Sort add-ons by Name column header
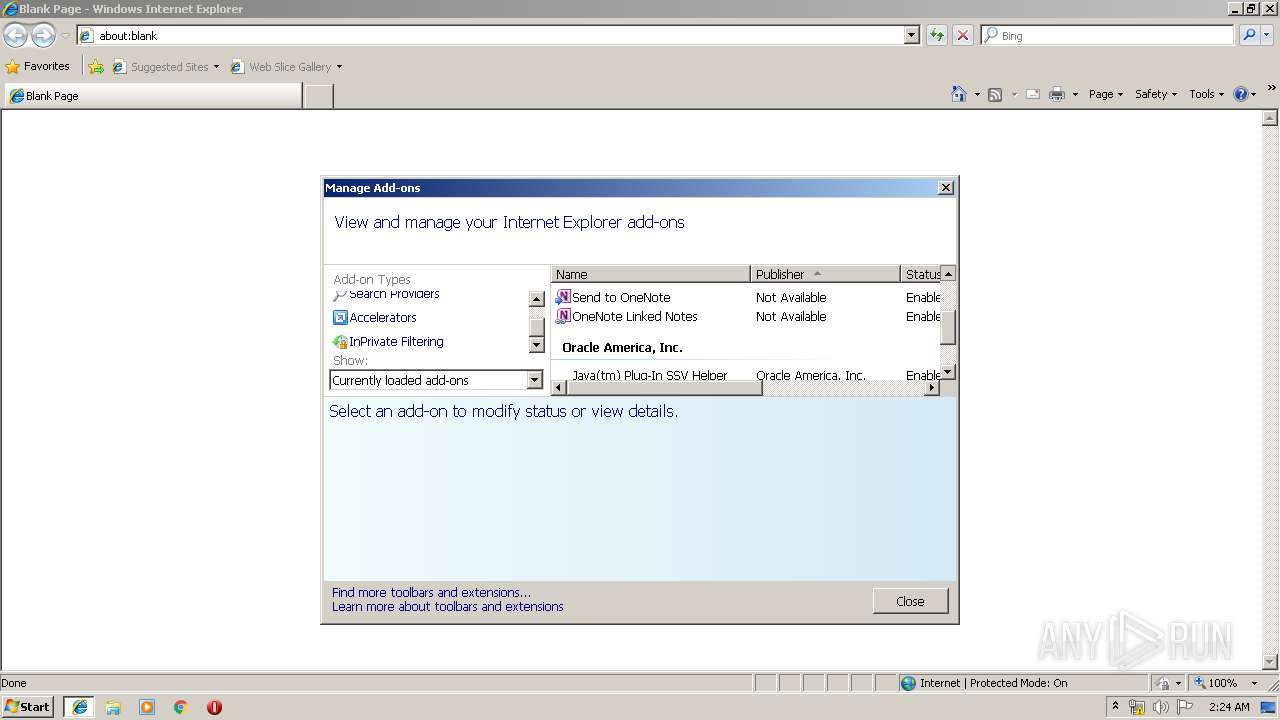Viewport: 1280px width, 720px height. click(x=650, y=274)
